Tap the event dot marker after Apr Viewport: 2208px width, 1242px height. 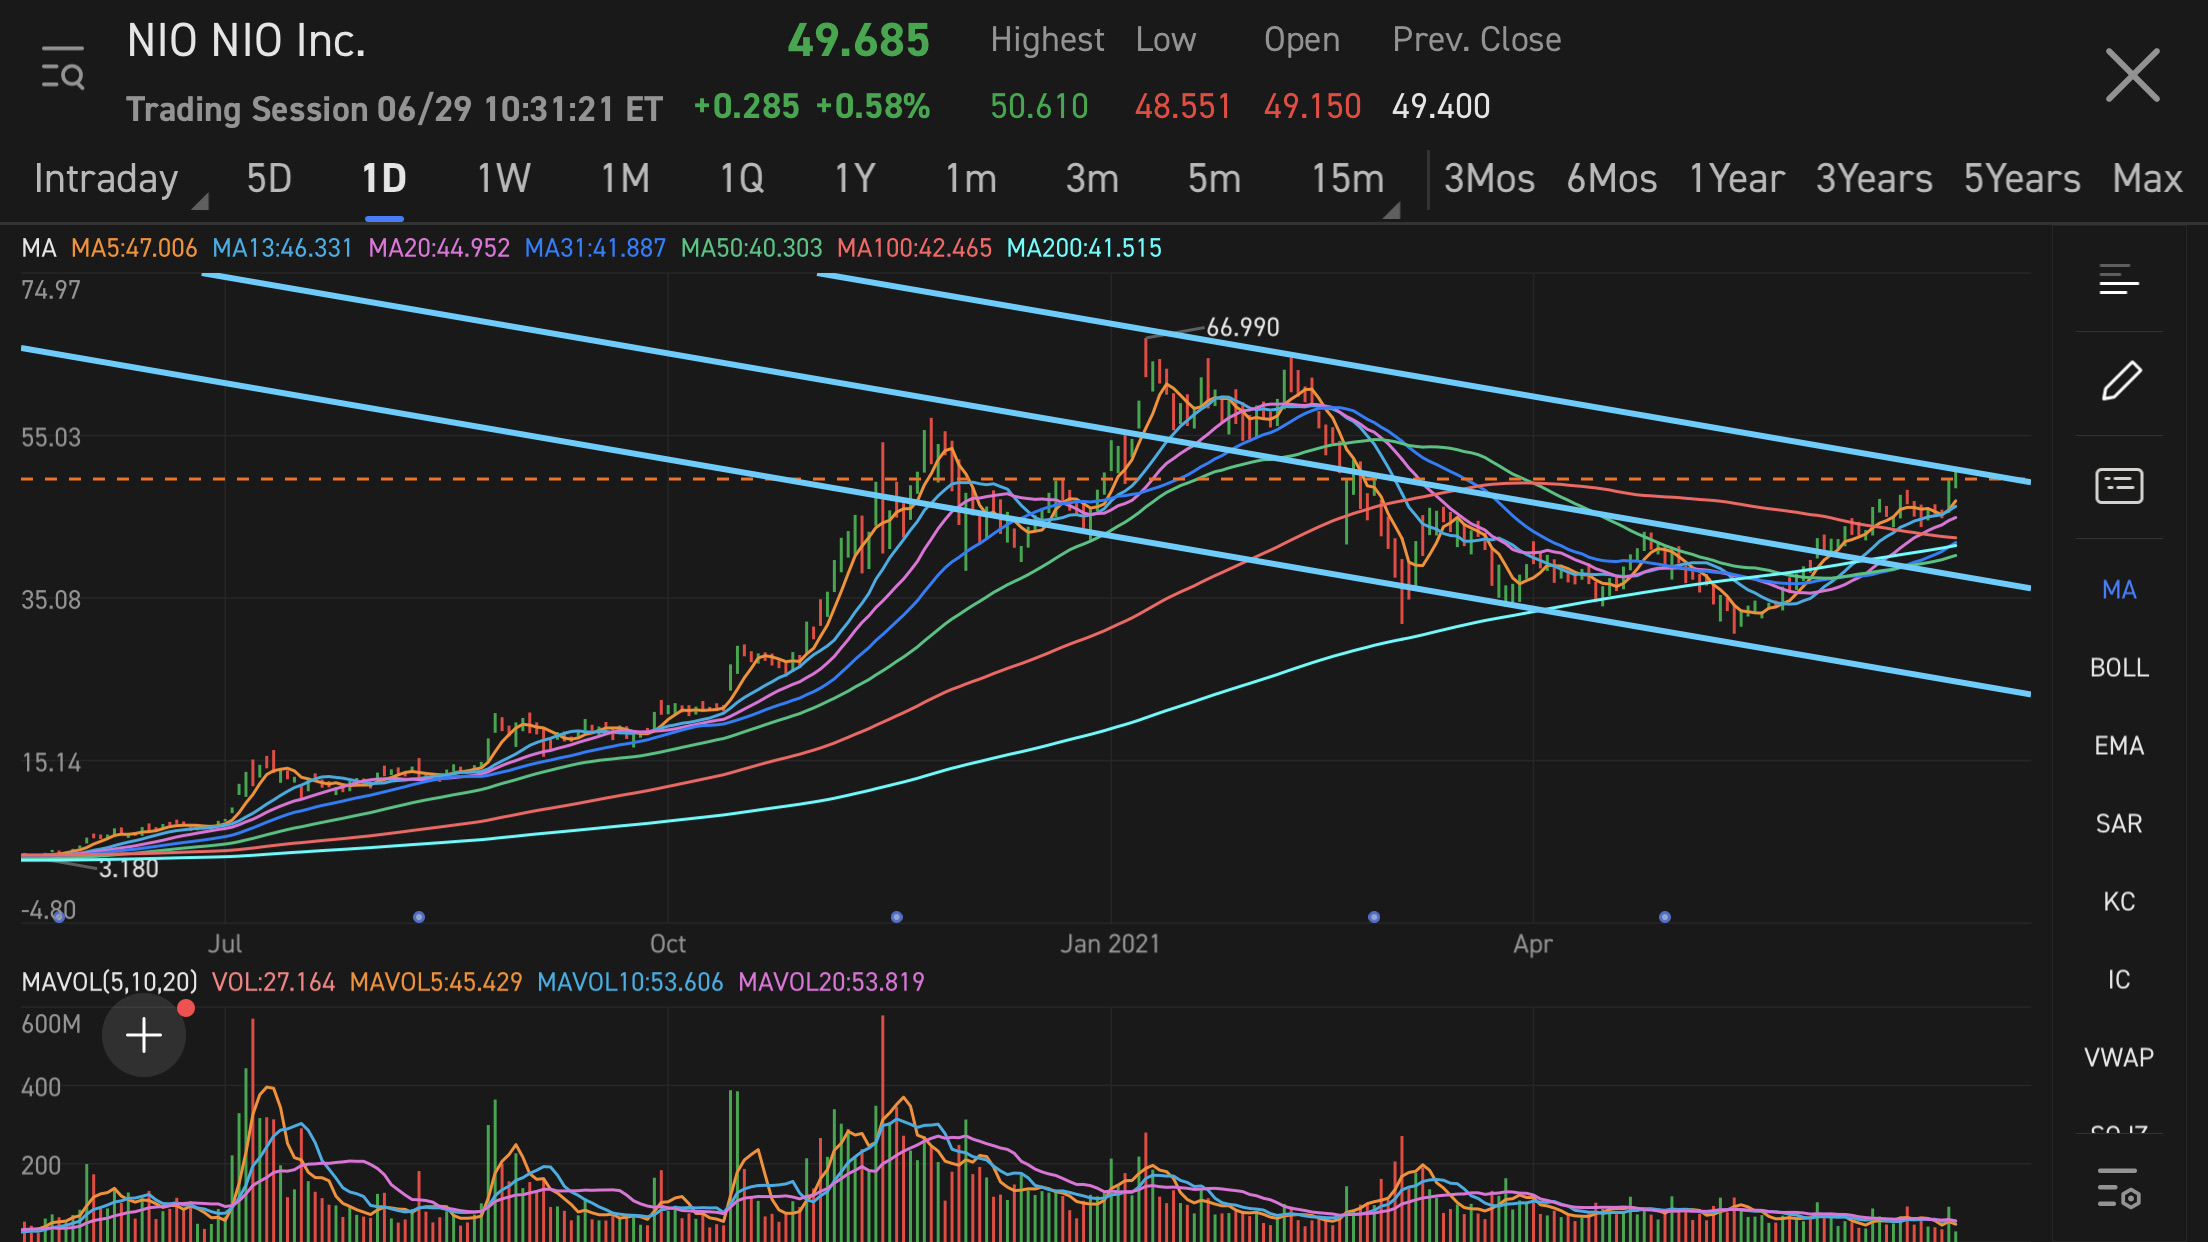tap(1665, 917)
